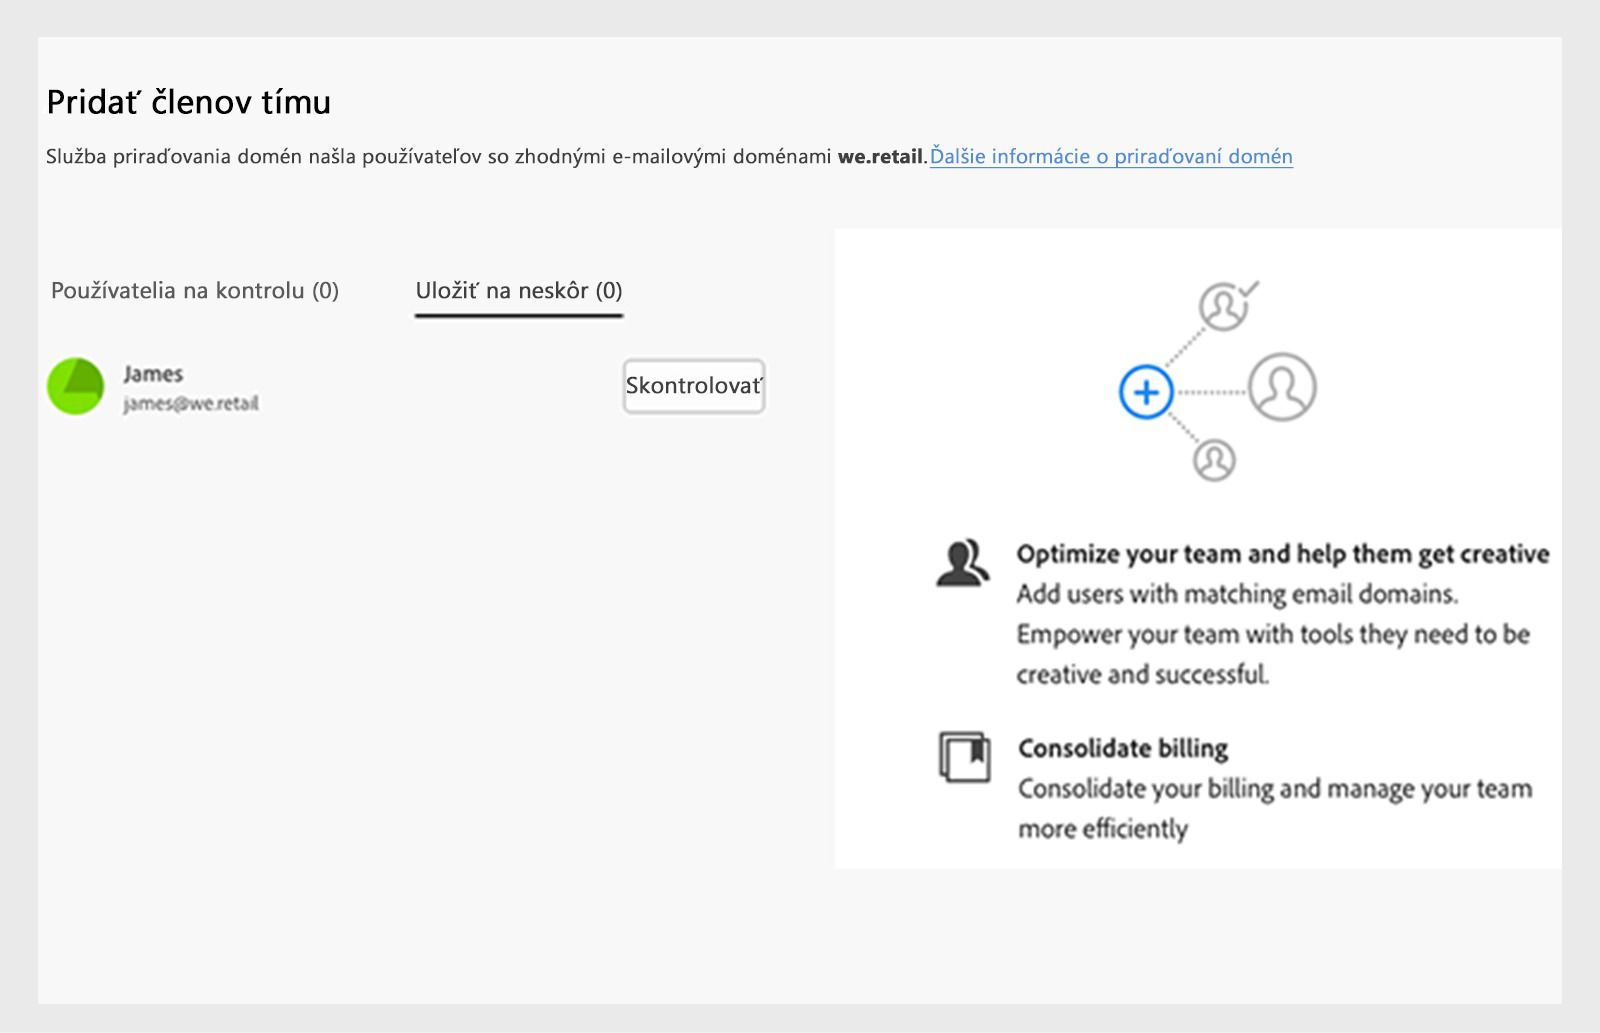
Task: Click 'more efficiently' text under Consolidate billing
Action: 1103,829
